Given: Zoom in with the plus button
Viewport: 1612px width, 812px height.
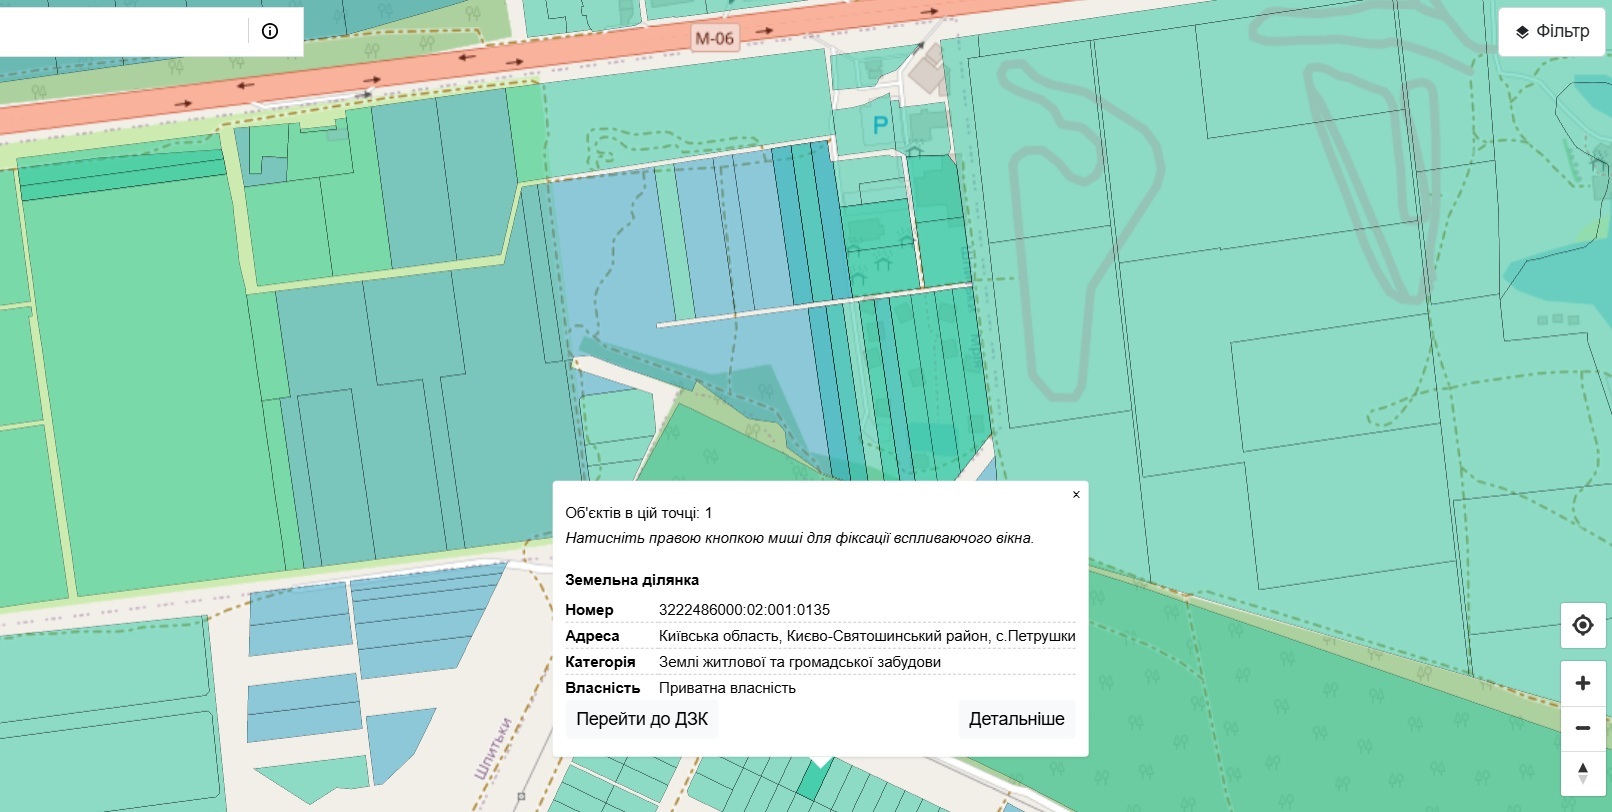Looking at the screenshot, I should tap(1583, 683).
